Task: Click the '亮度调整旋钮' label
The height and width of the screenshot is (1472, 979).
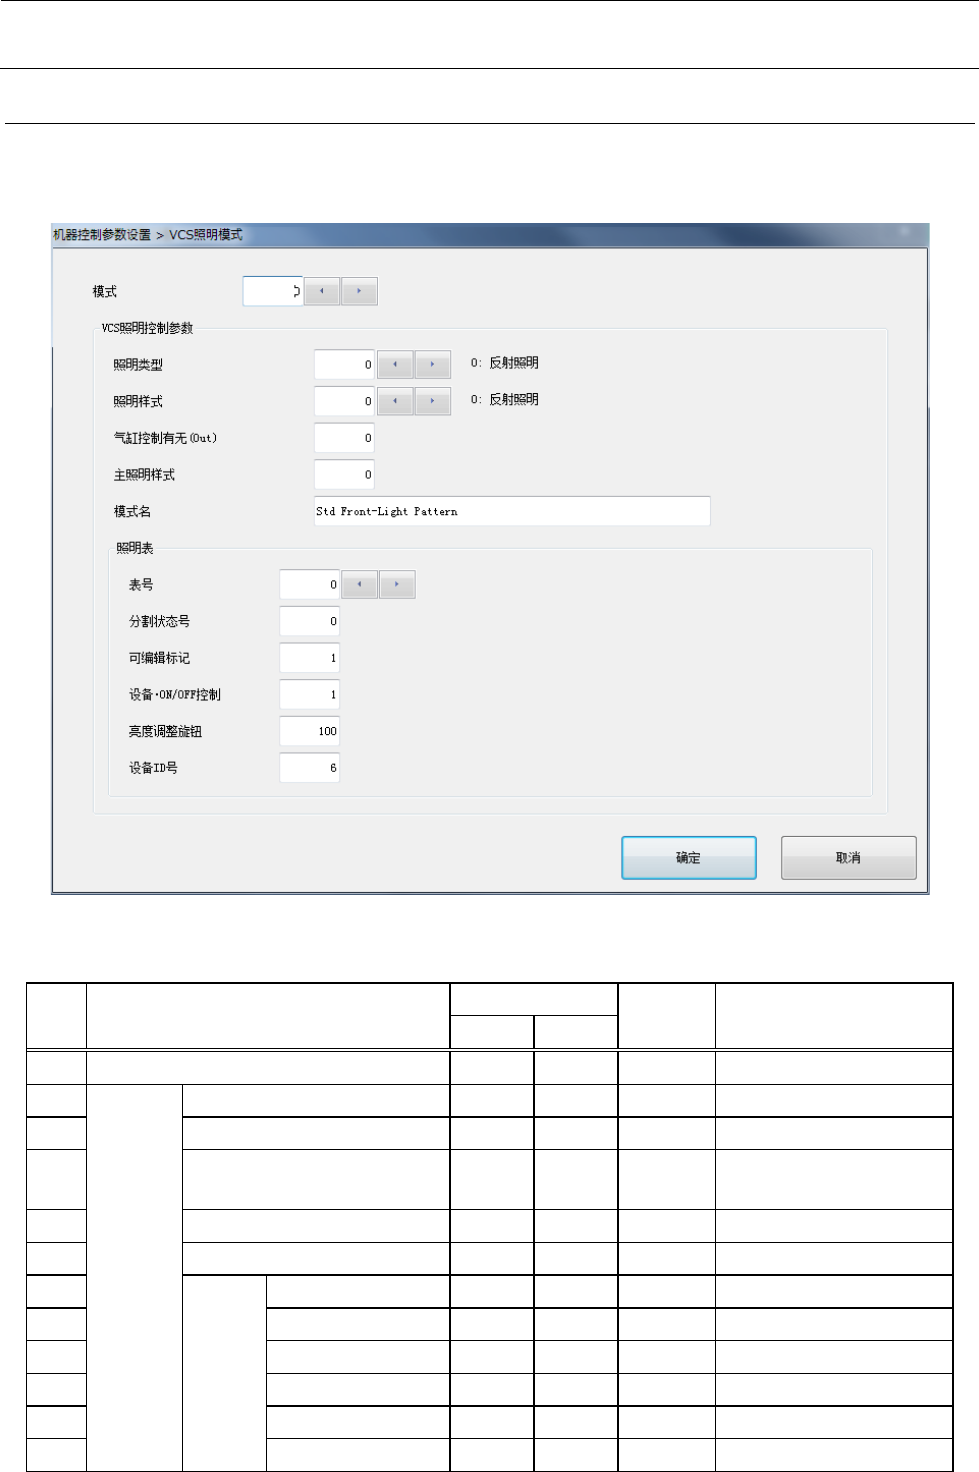Action: pos(165,732)
